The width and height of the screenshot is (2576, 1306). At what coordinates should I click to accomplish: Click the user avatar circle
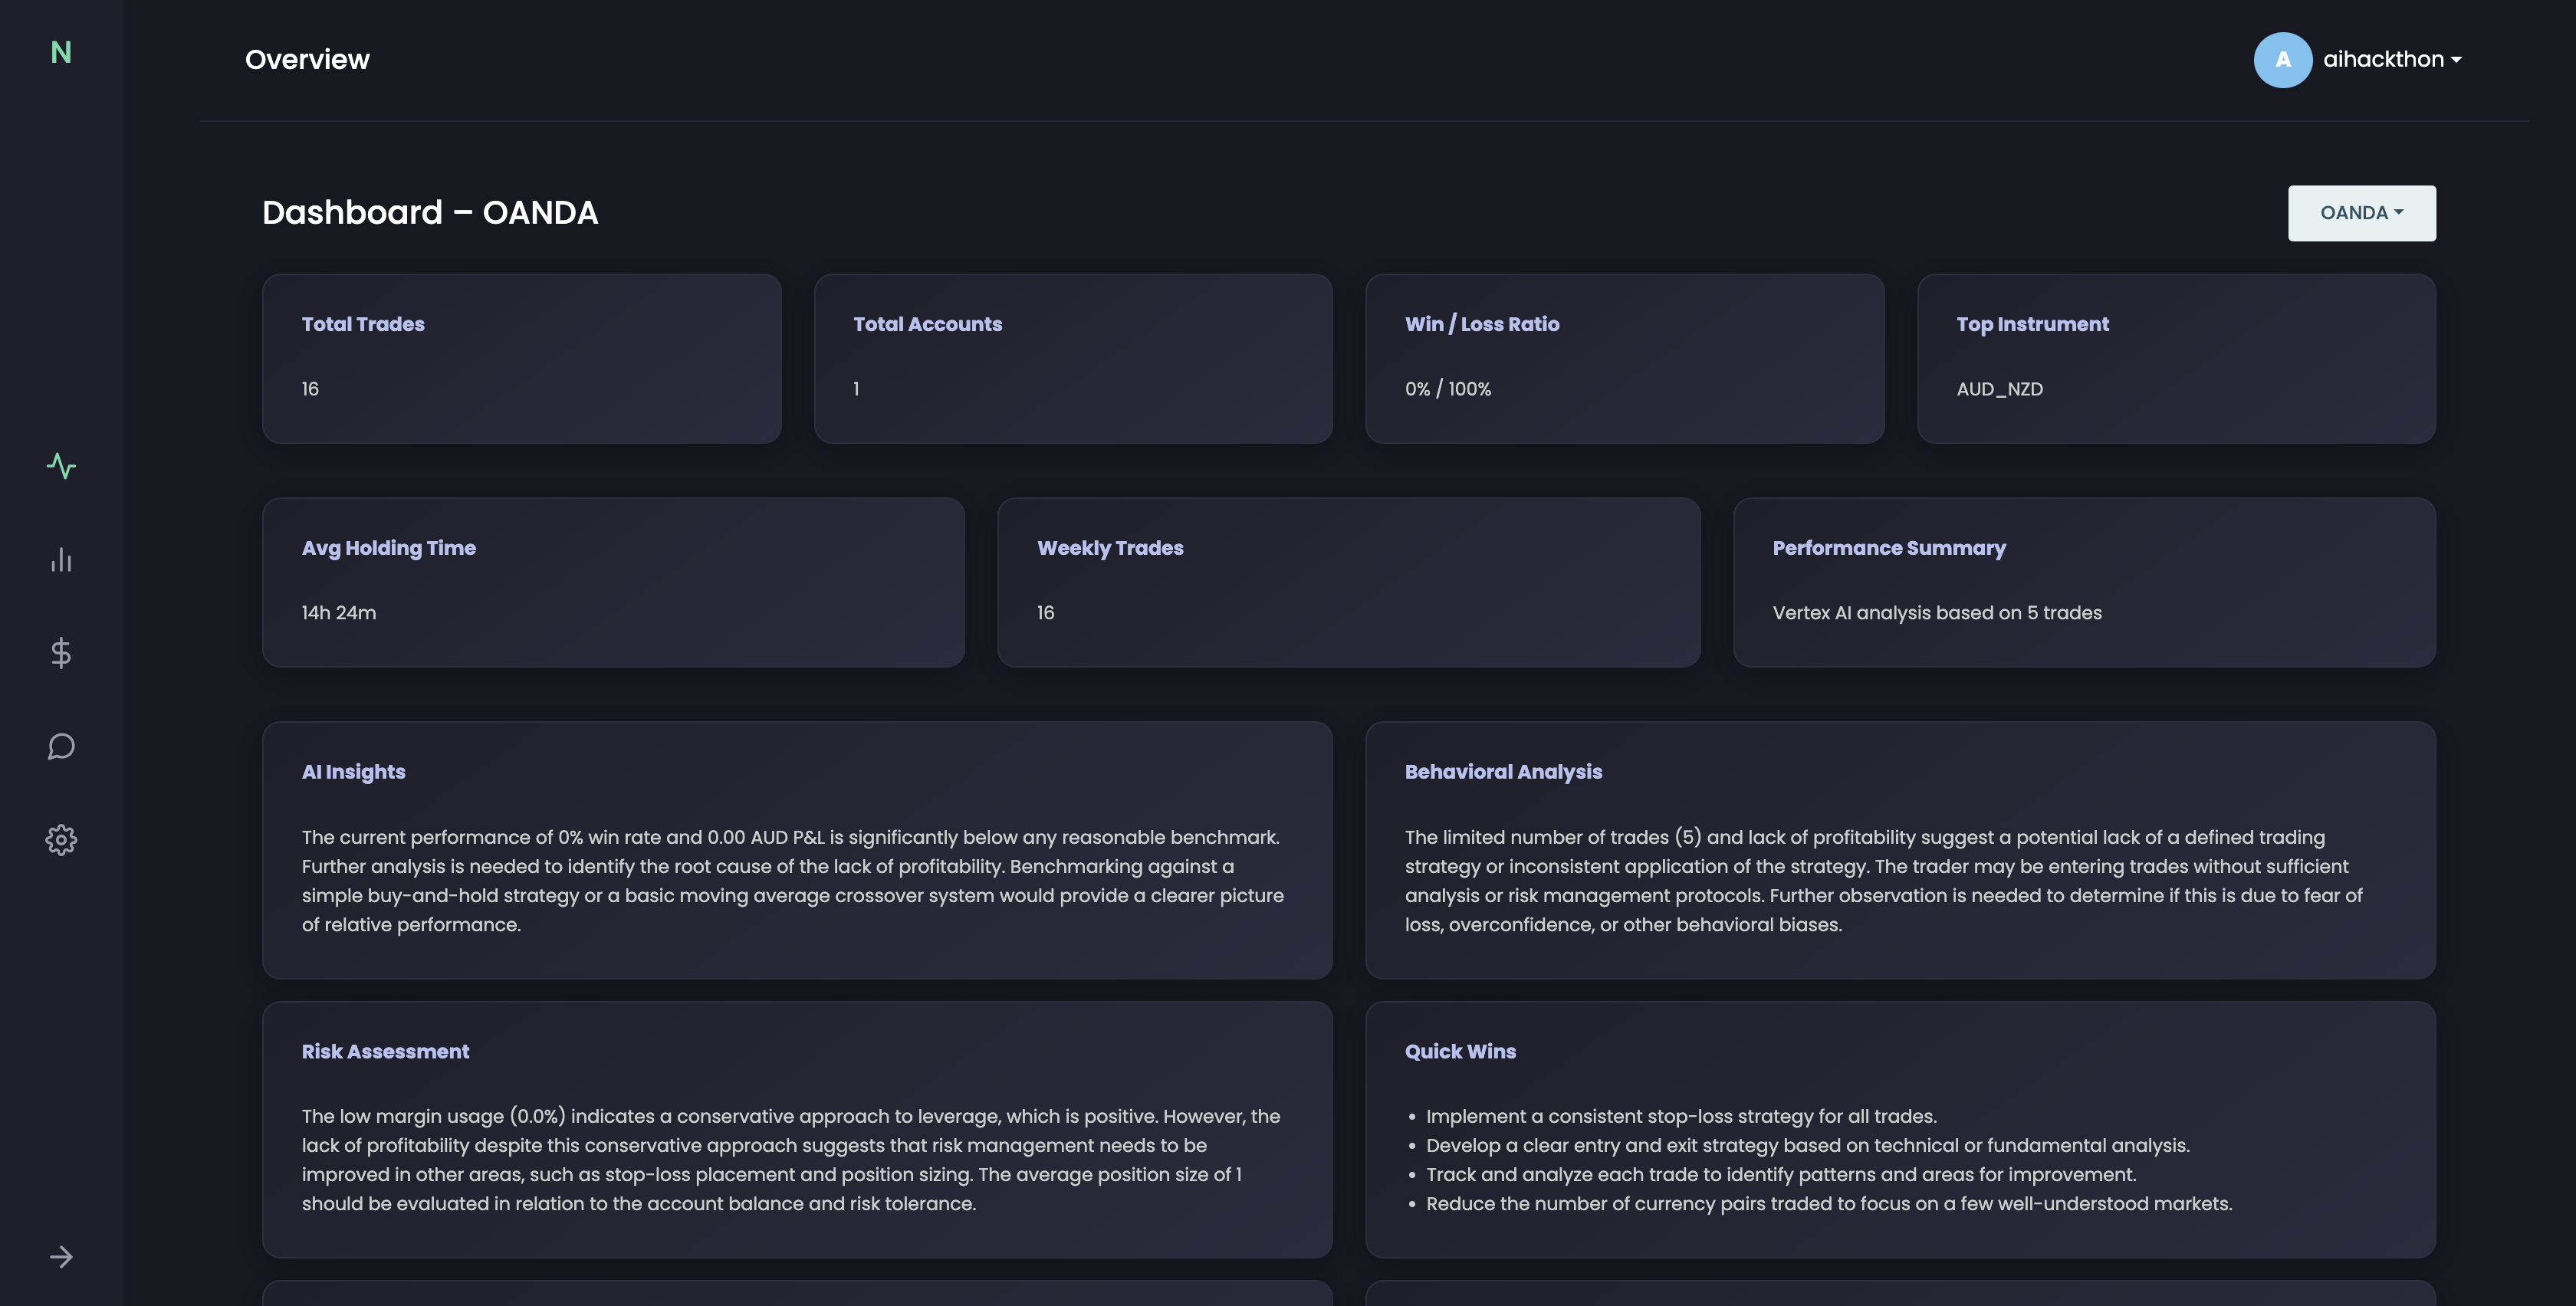click(x=2282, y=60)
